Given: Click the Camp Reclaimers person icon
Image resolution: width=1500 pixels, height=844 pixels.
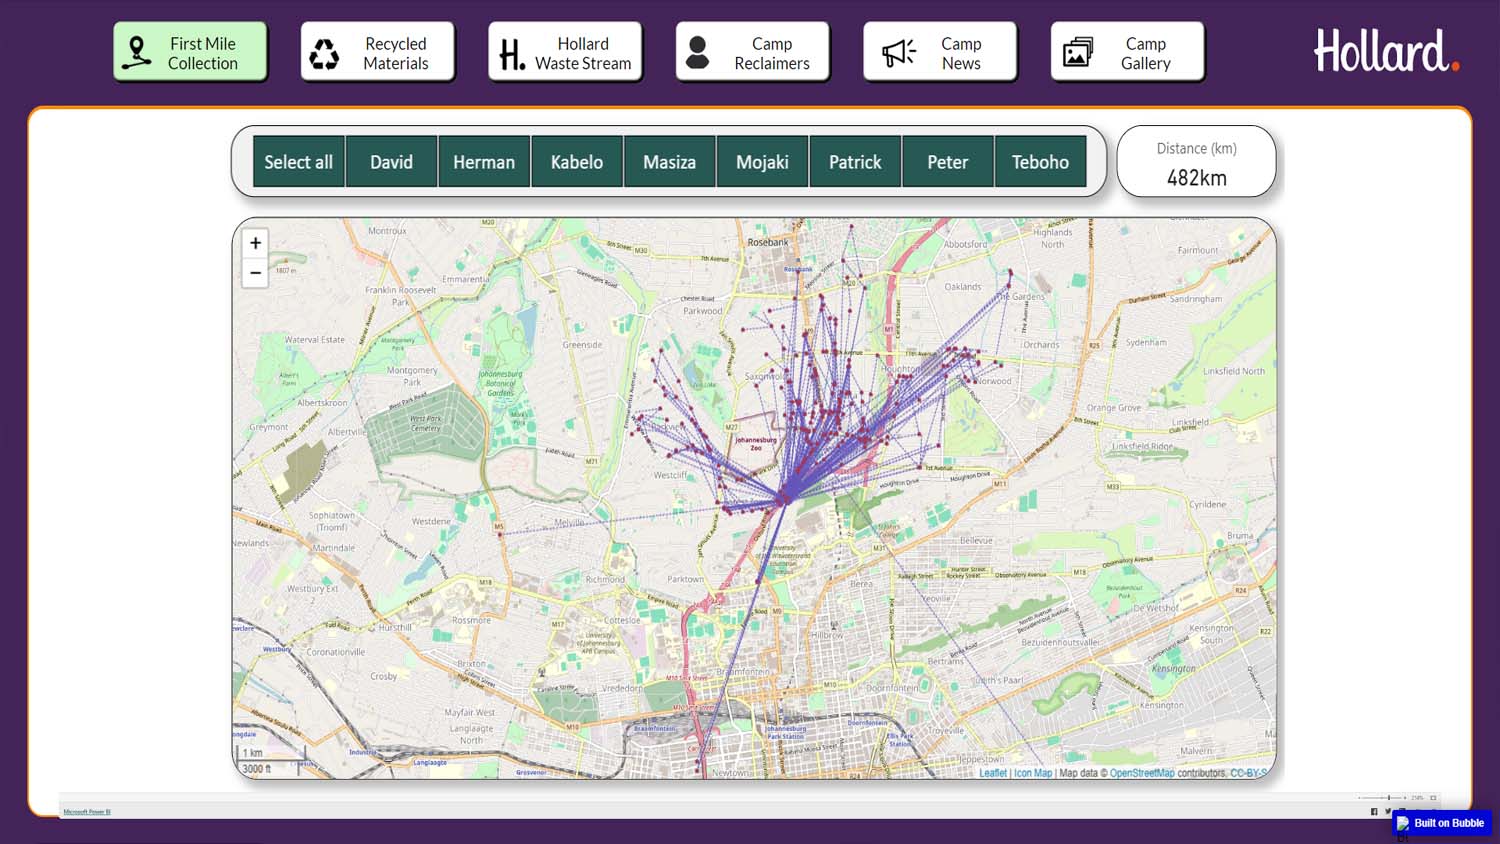Looking at the screenshot, I should [698, 53].
